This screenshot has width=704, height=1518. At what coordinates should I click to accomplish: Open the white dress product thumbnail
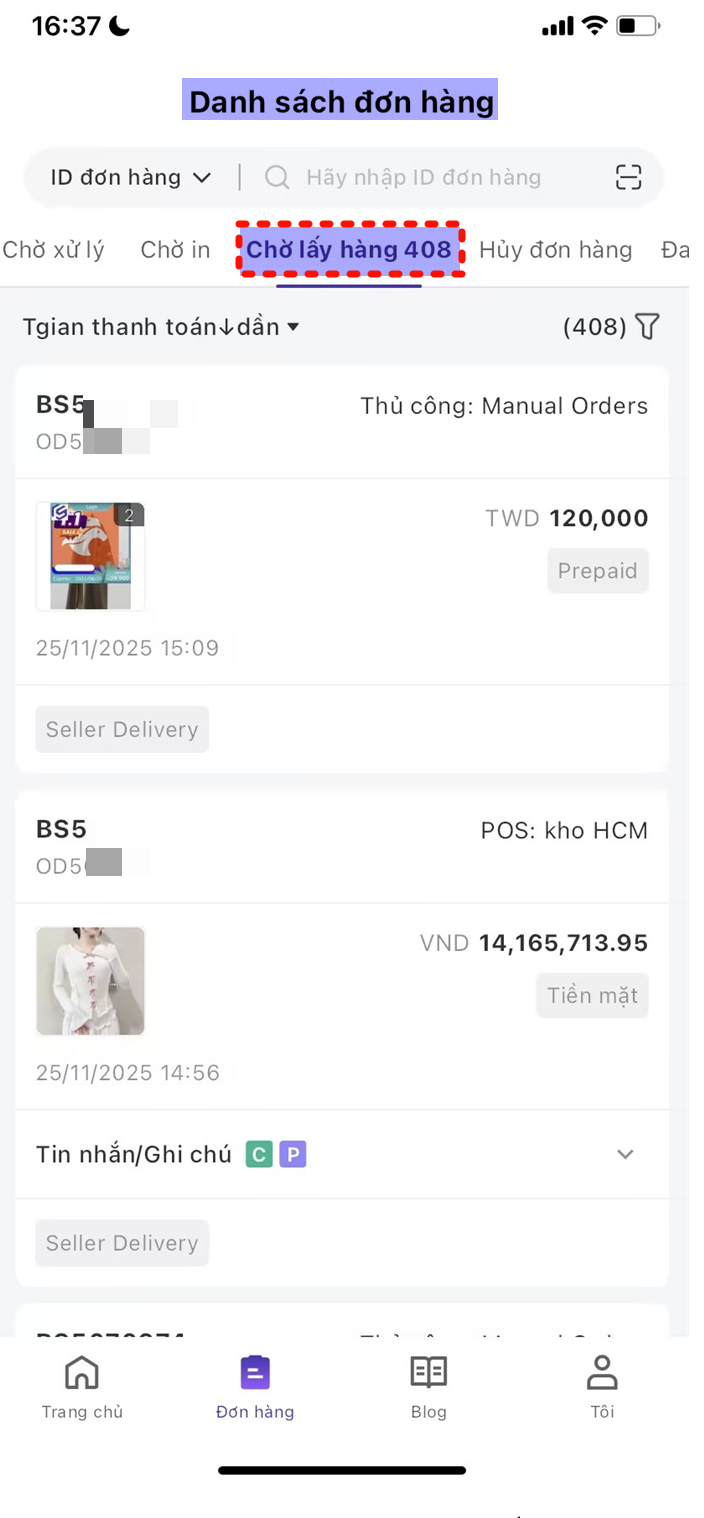point(91,981)
